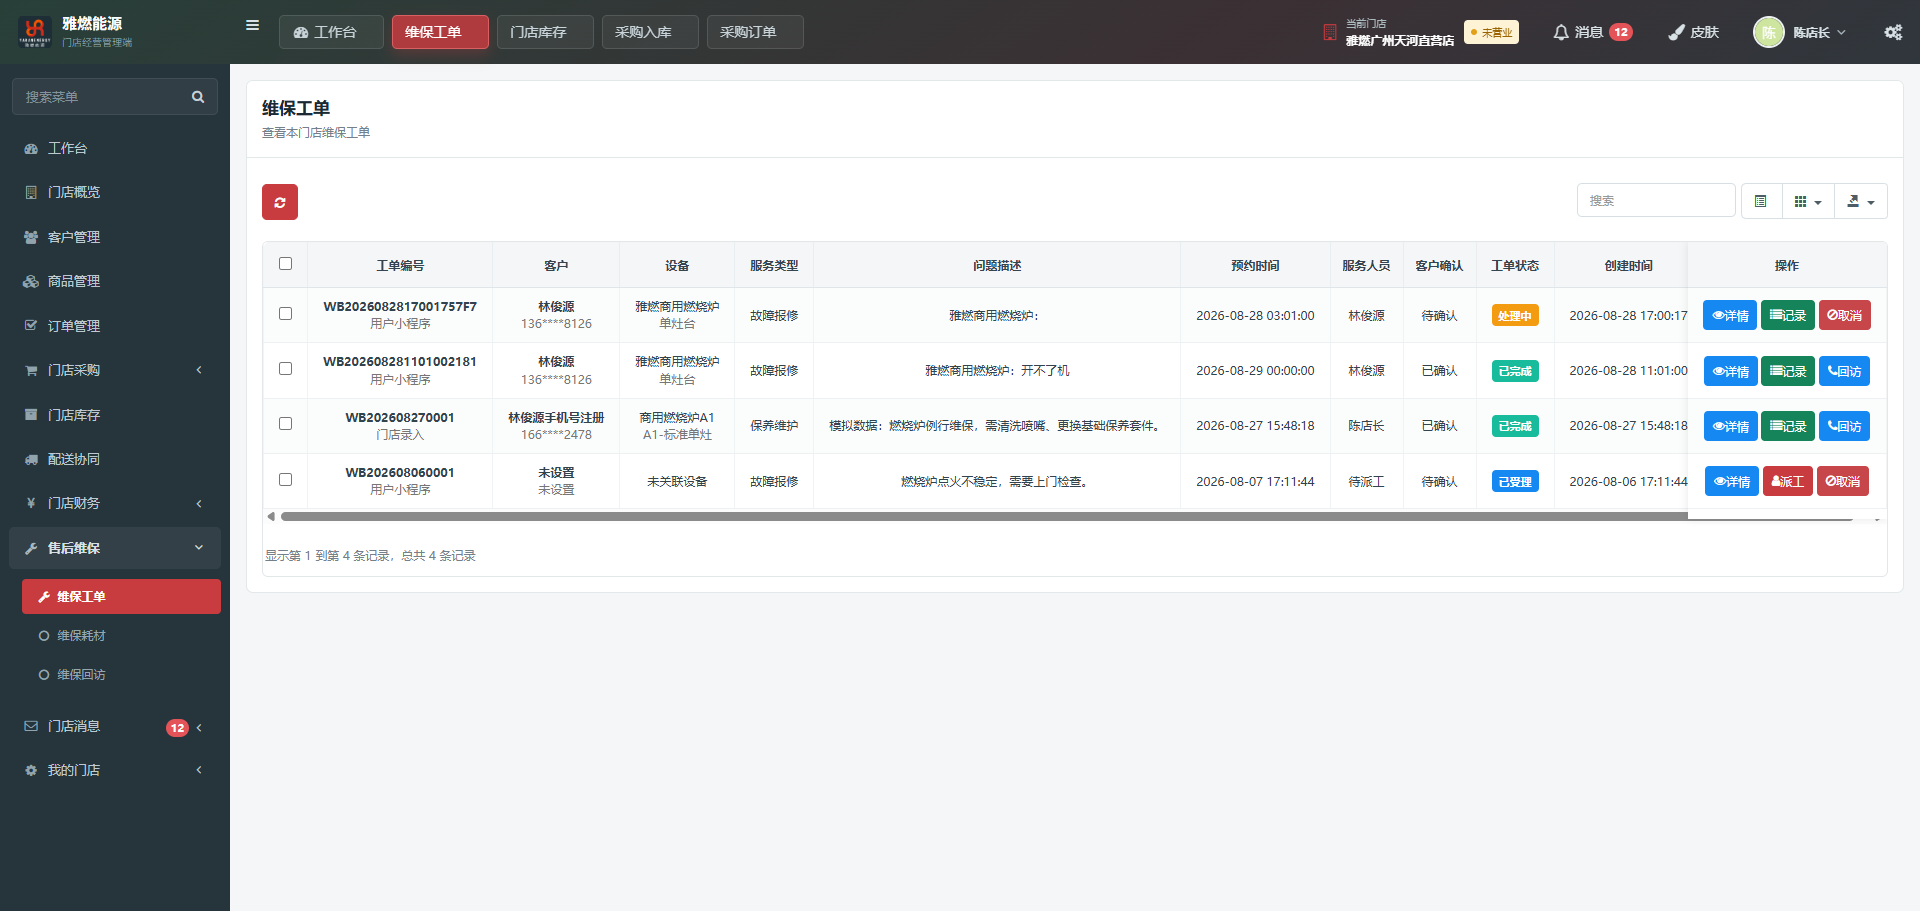Open 商品管理 in the sidebar
Viewport: 1920px width, 911px height.
tap(115, 281)
